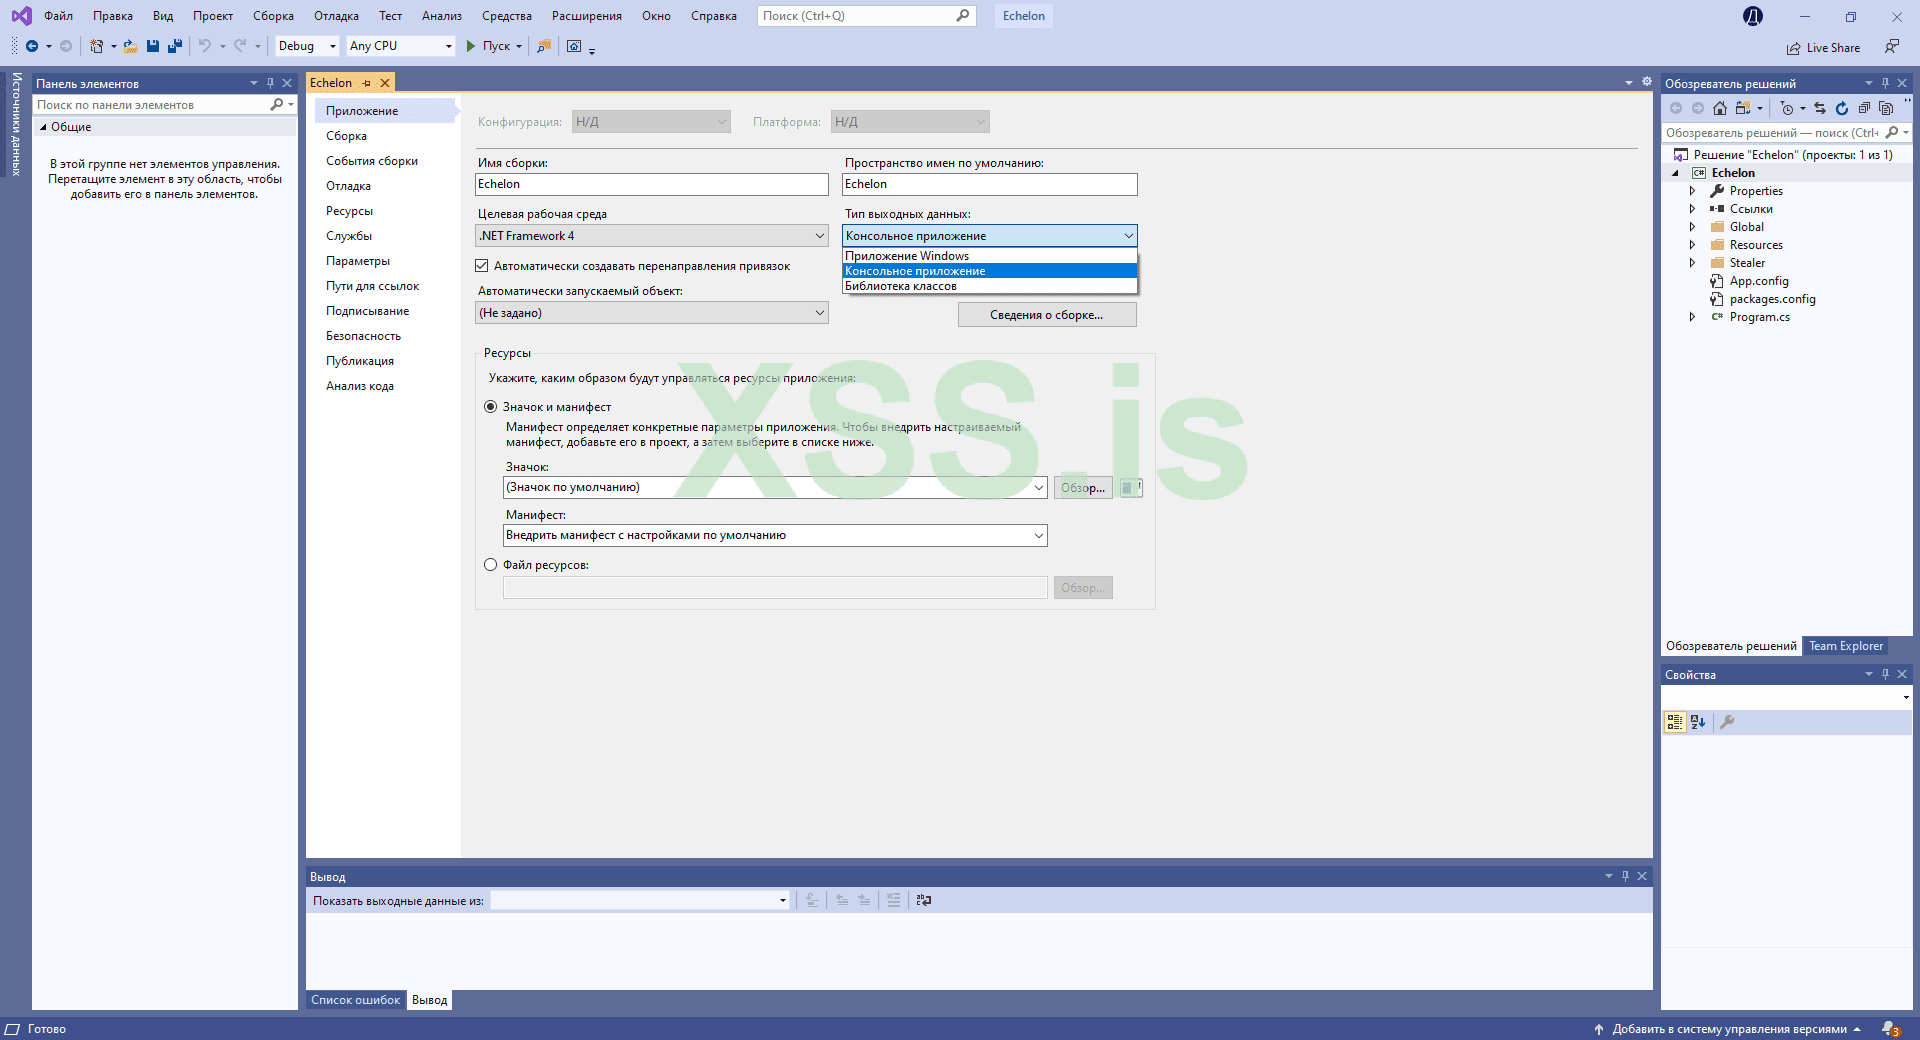Click the 'Имя сборки' text field

[x=652, y=185]
